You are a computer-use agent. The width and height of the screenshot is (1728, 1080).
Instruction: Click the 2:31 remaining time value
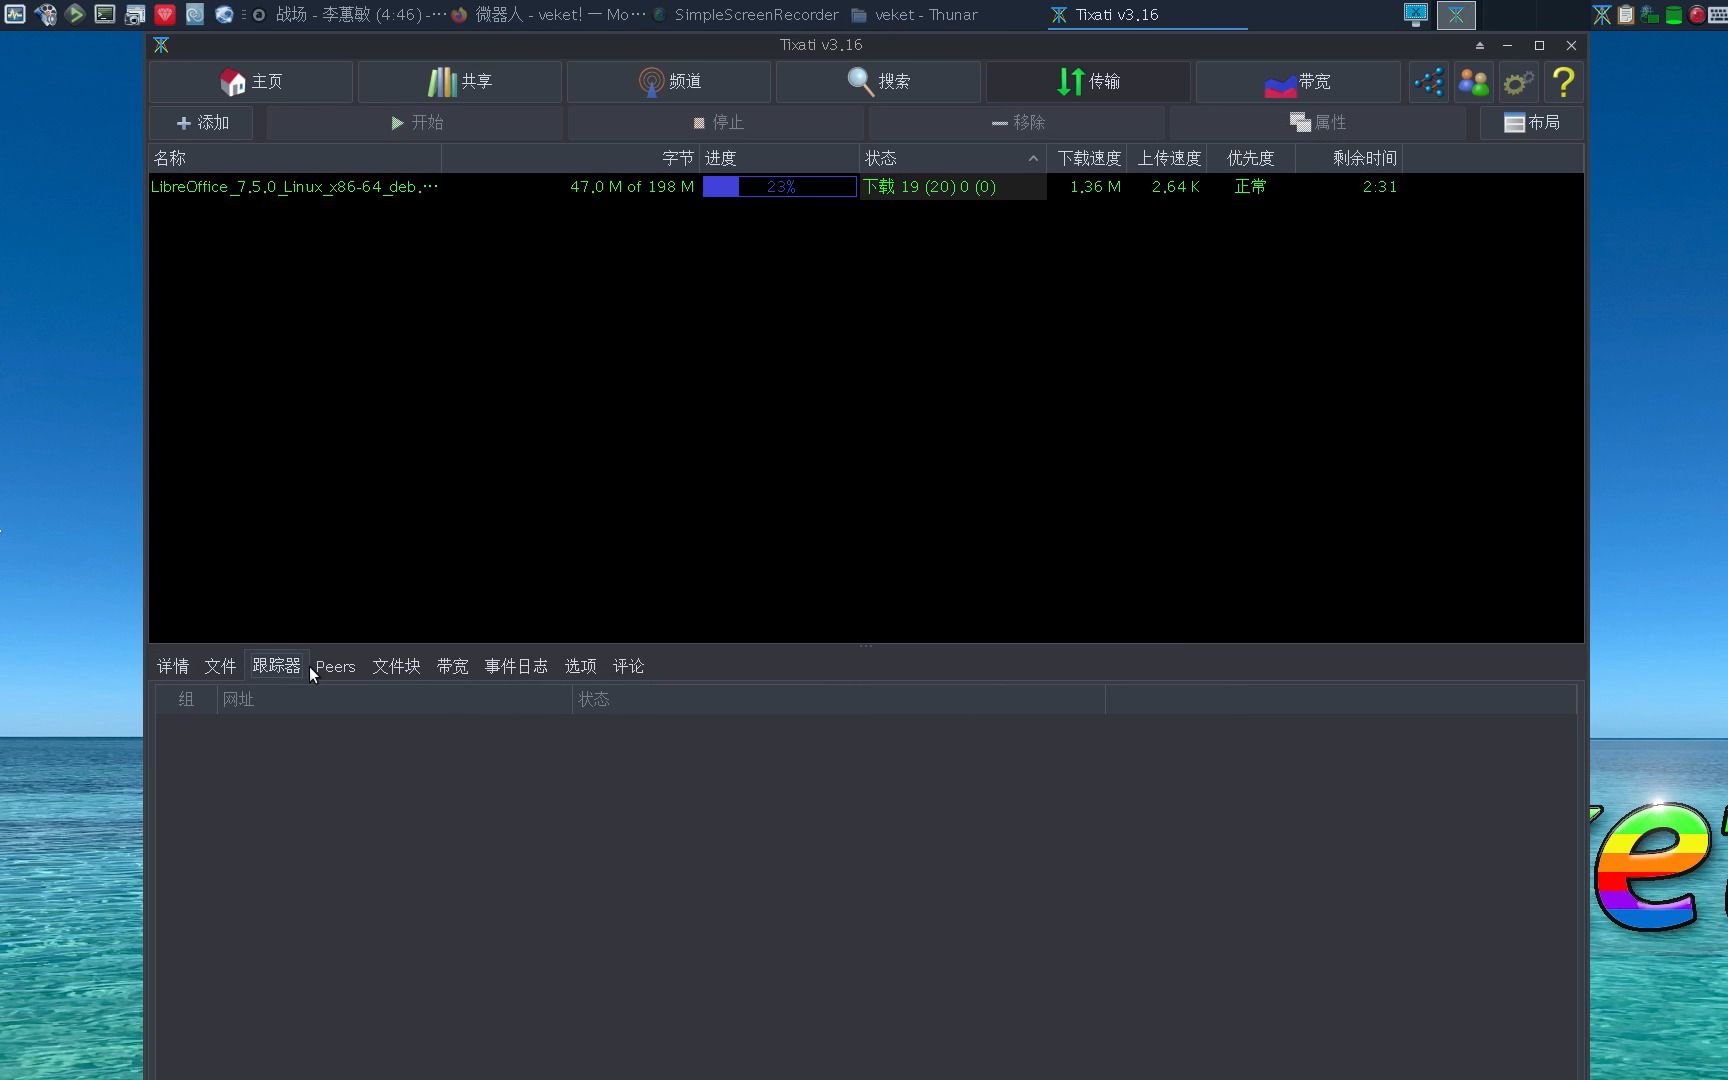[x=1379, y=187]
